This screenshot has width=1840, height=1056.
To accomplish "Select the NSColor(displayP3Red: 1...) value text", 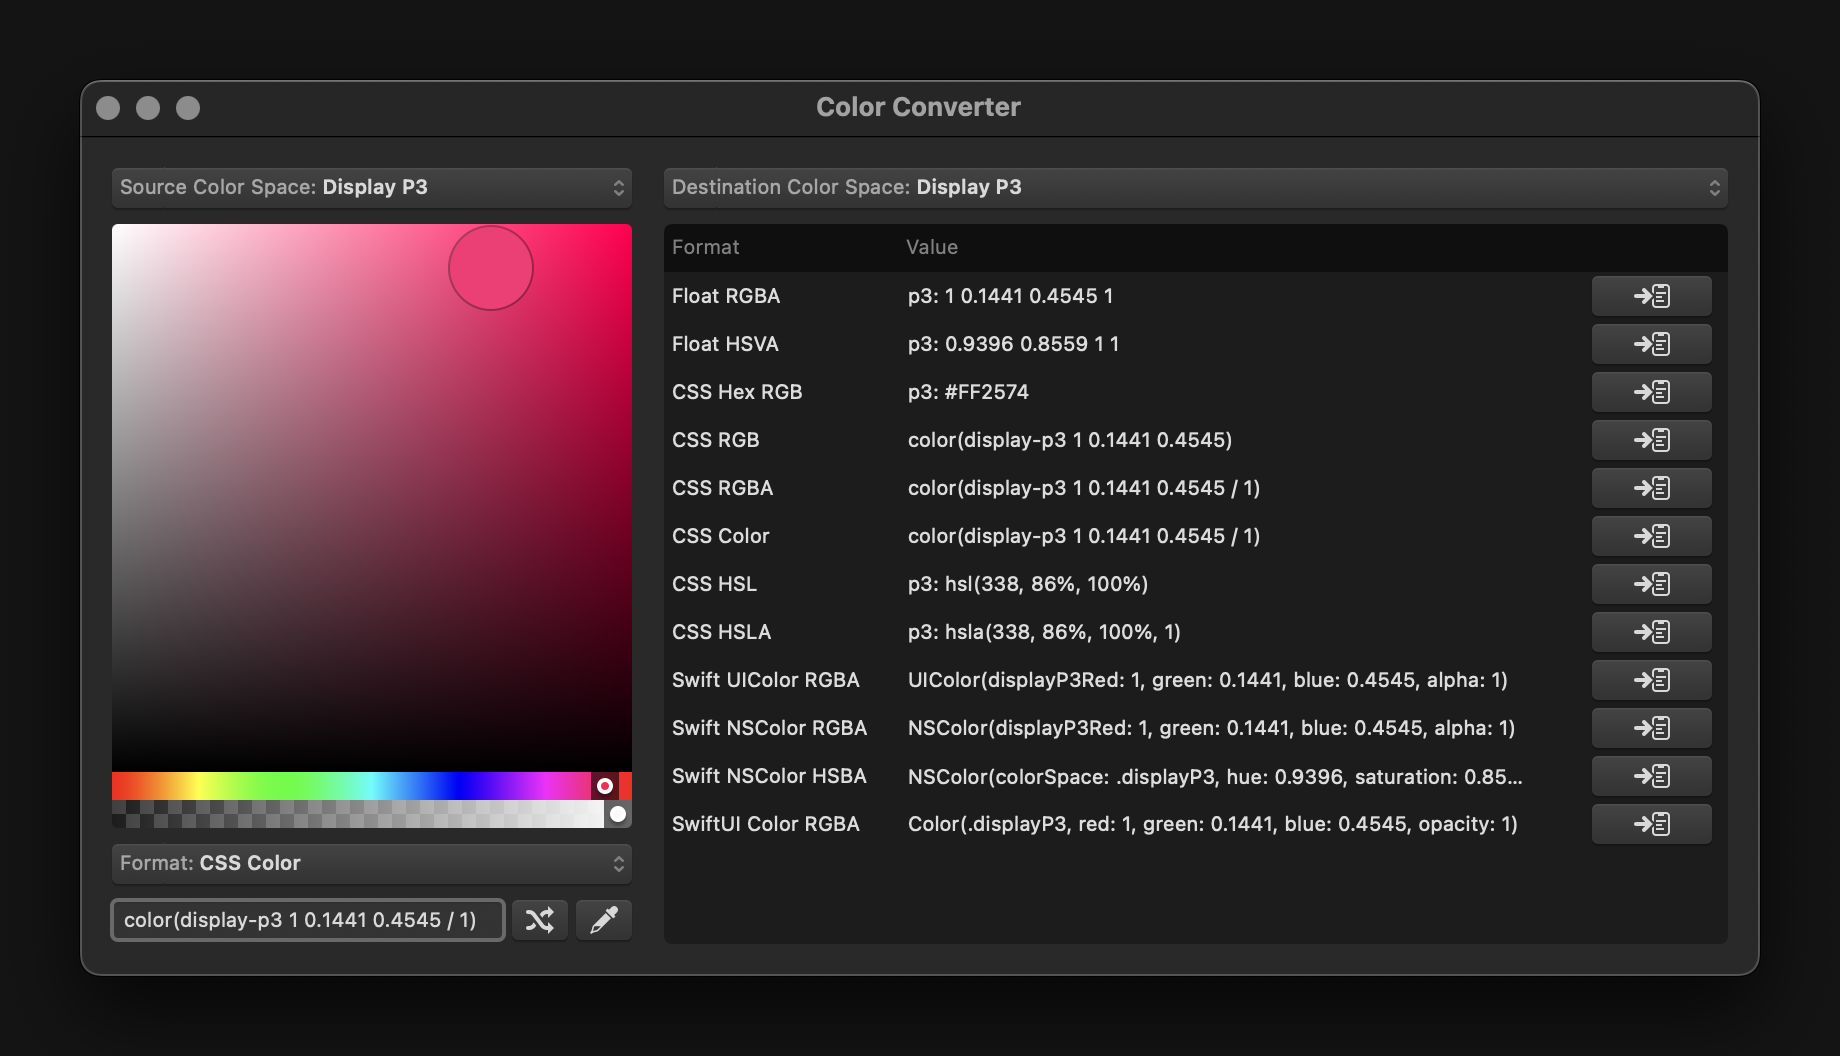I will click(1211, 728).
